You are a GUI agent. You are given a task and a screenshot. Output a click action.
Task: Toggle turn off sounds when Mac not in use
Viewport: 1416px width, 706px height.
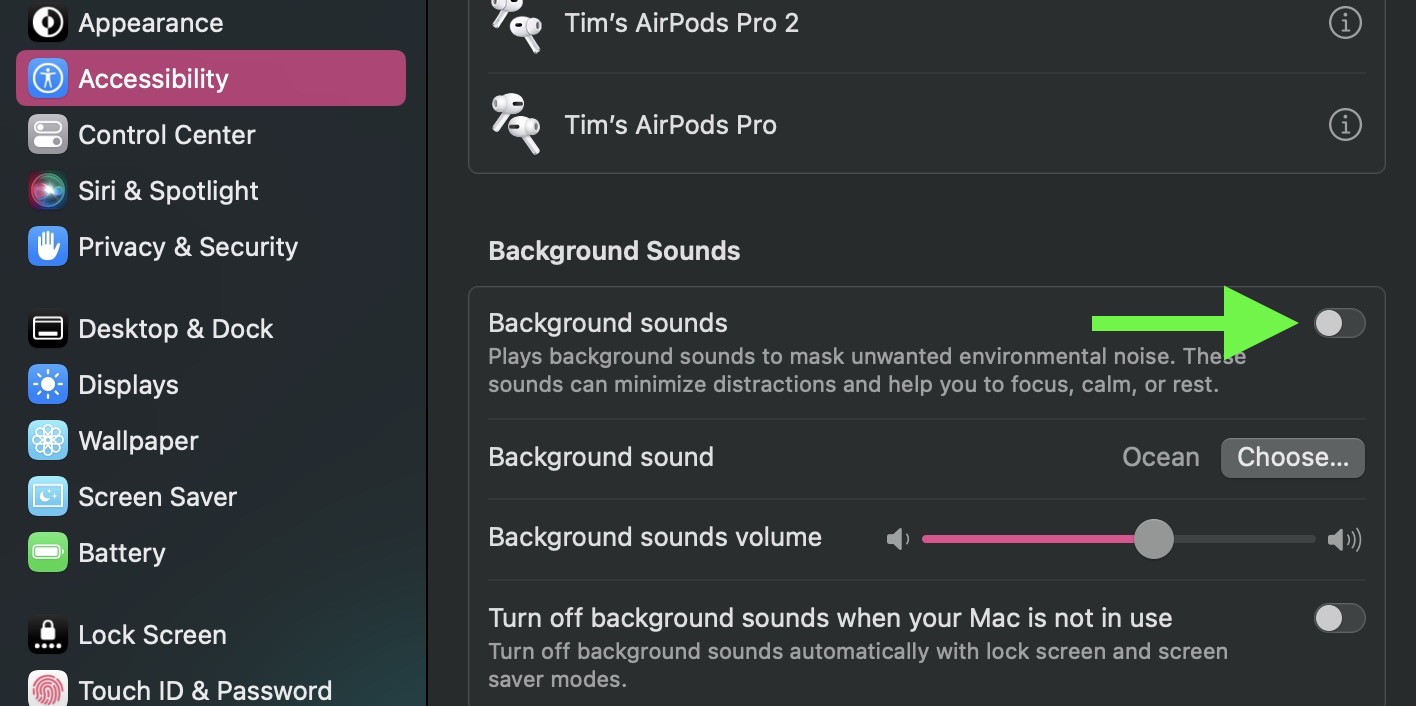point(1339,618)
